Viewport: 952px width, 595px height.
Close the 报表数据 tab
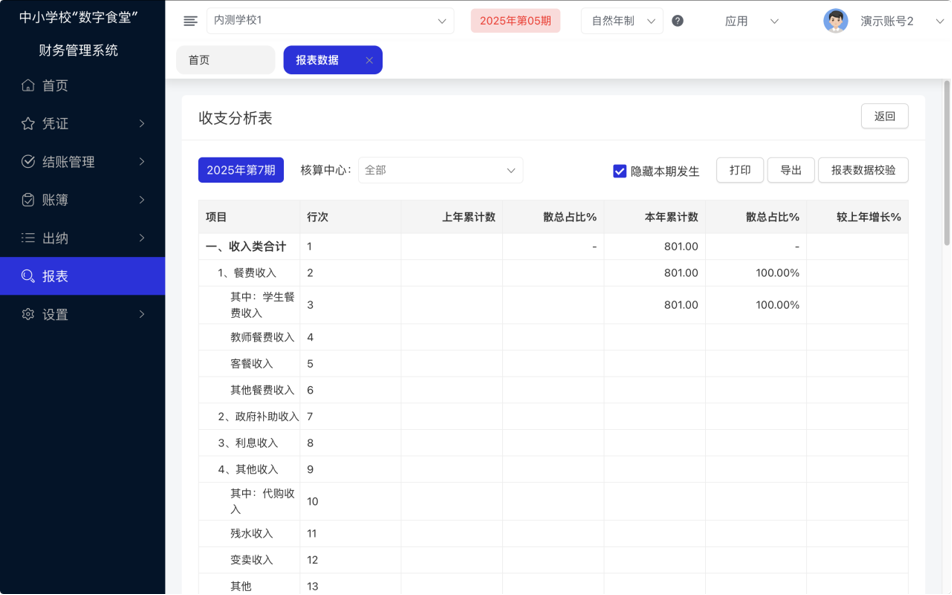click(369, 60)
